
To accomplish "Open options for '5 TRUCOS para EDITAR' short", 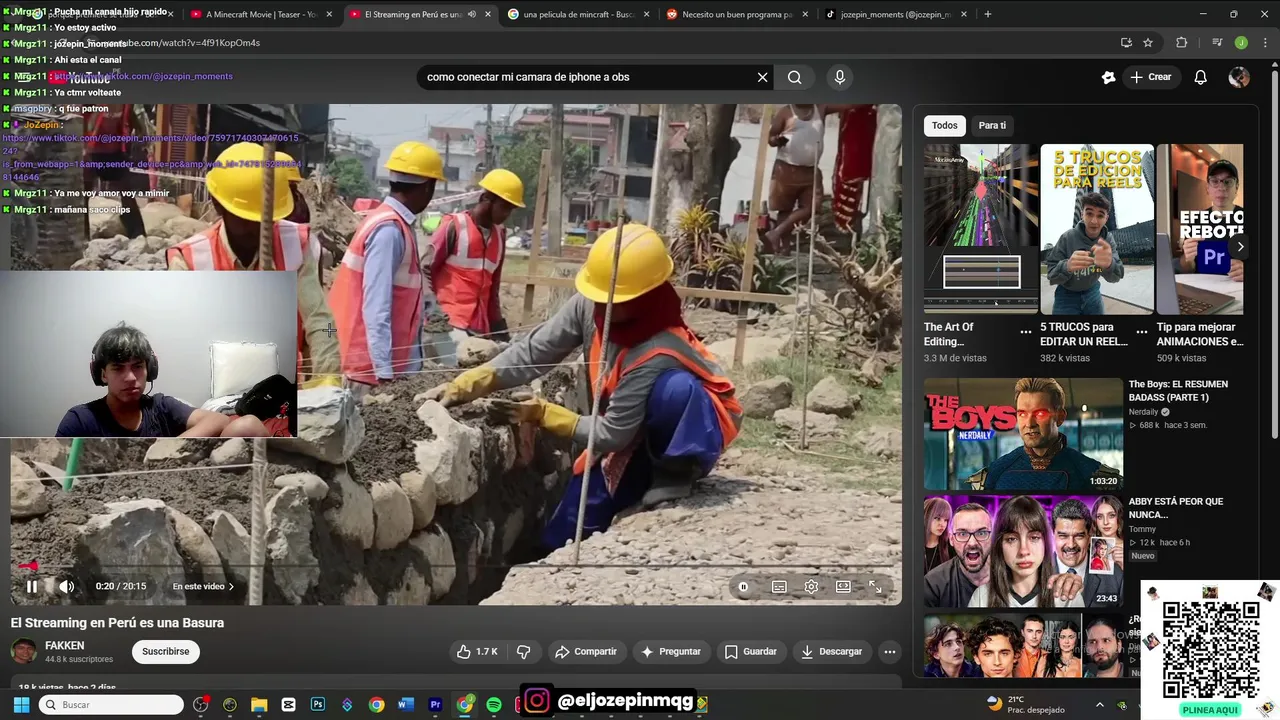I will coord(1141,331).
